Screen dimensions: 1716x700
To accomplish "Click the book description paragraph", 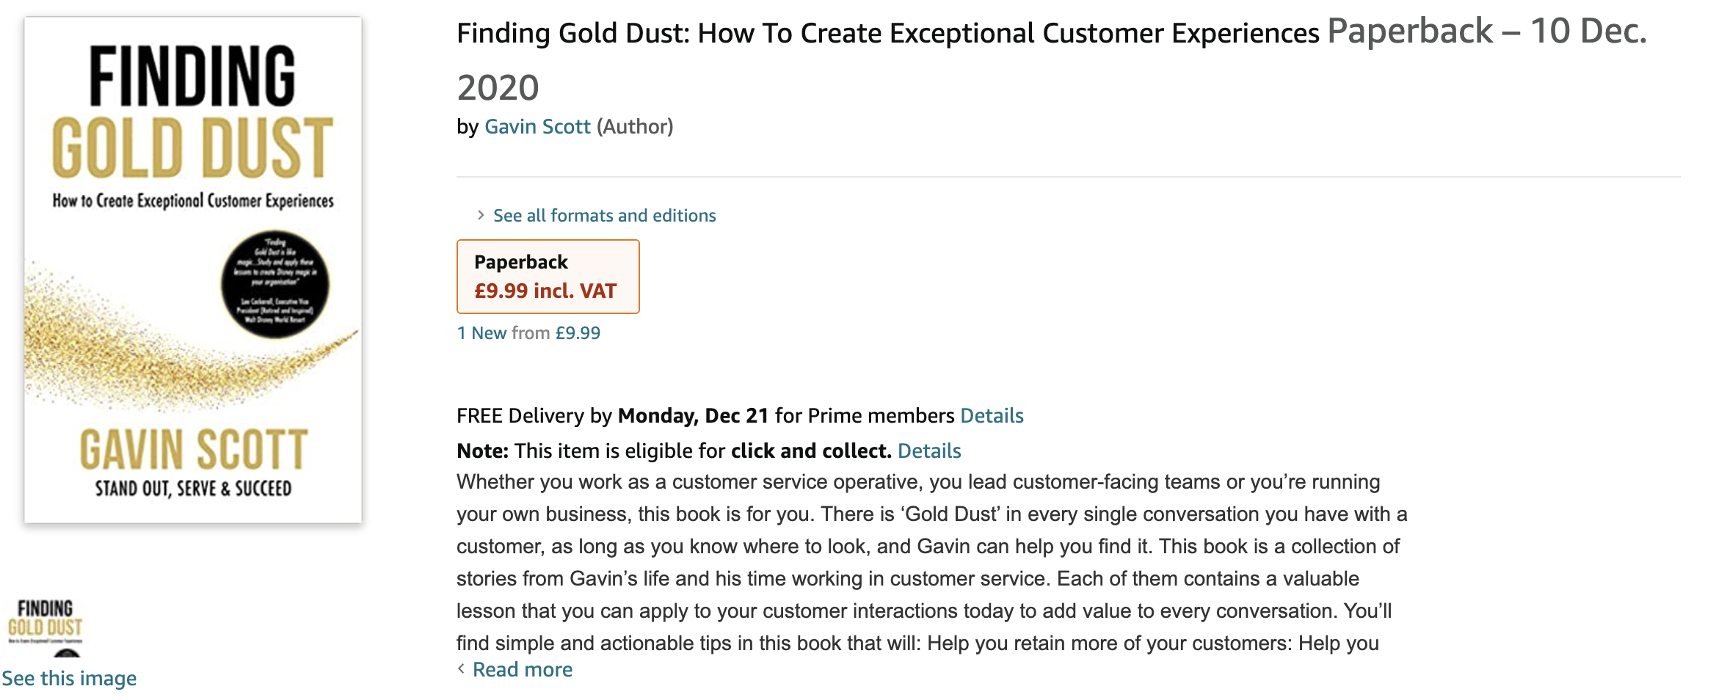I will point(930,562).
